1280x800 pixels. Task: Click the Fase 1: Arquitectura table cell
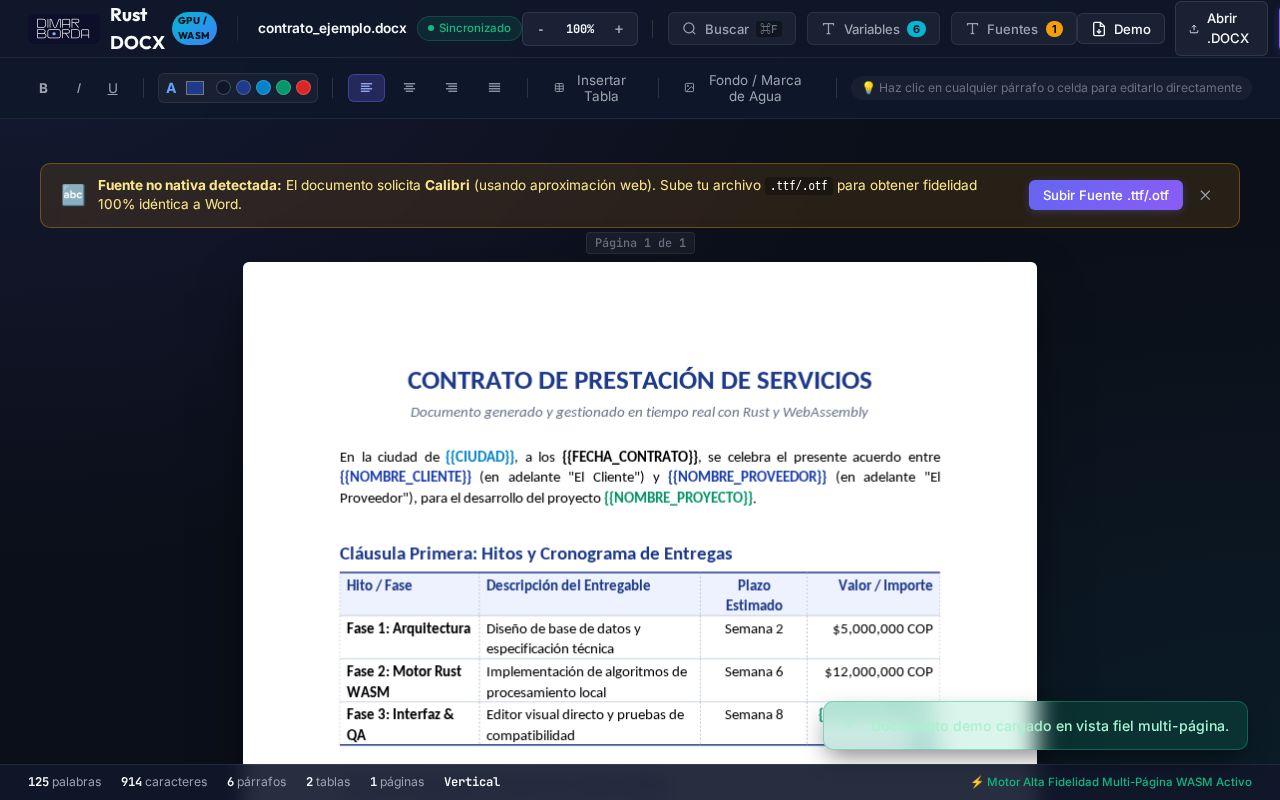tap(409, 637)
